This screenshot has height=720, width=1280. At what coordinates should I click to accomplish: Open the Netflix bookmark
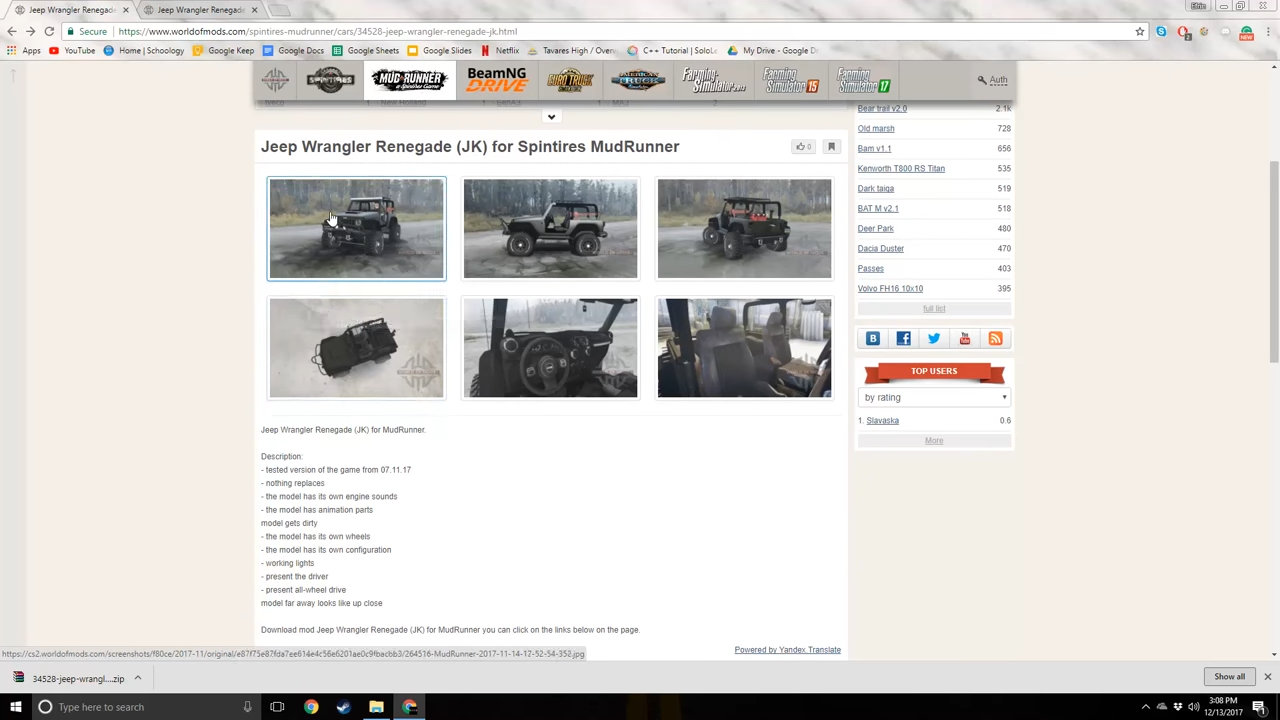[499, 50]
